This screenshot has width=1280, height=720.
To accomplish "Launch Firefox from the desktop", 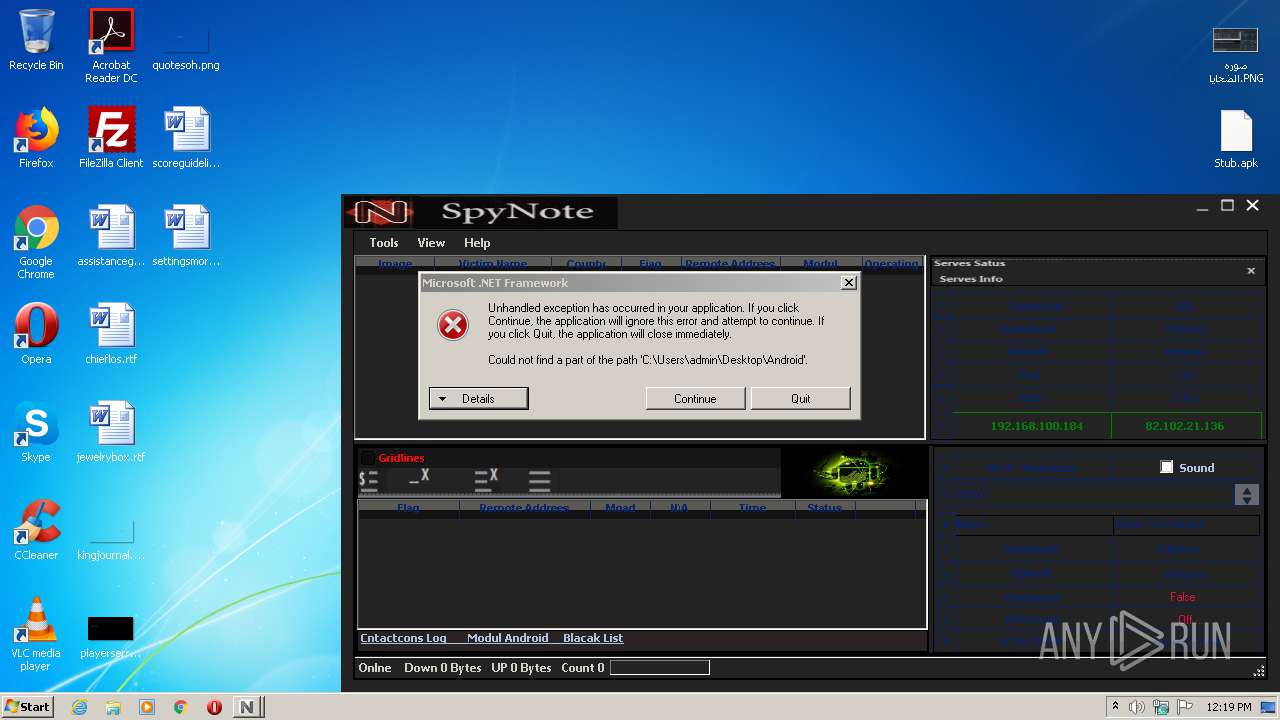I will (36, 138).
